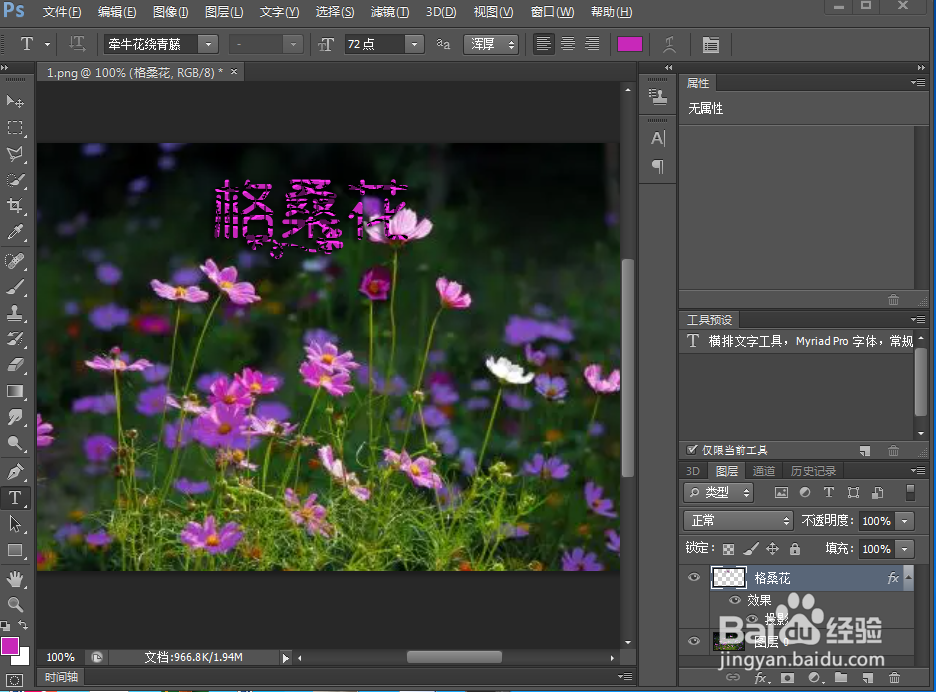The image size is (936, 692).
Task: Open the blend mode 正常 dropdown
Action: [x=738, y=521]
